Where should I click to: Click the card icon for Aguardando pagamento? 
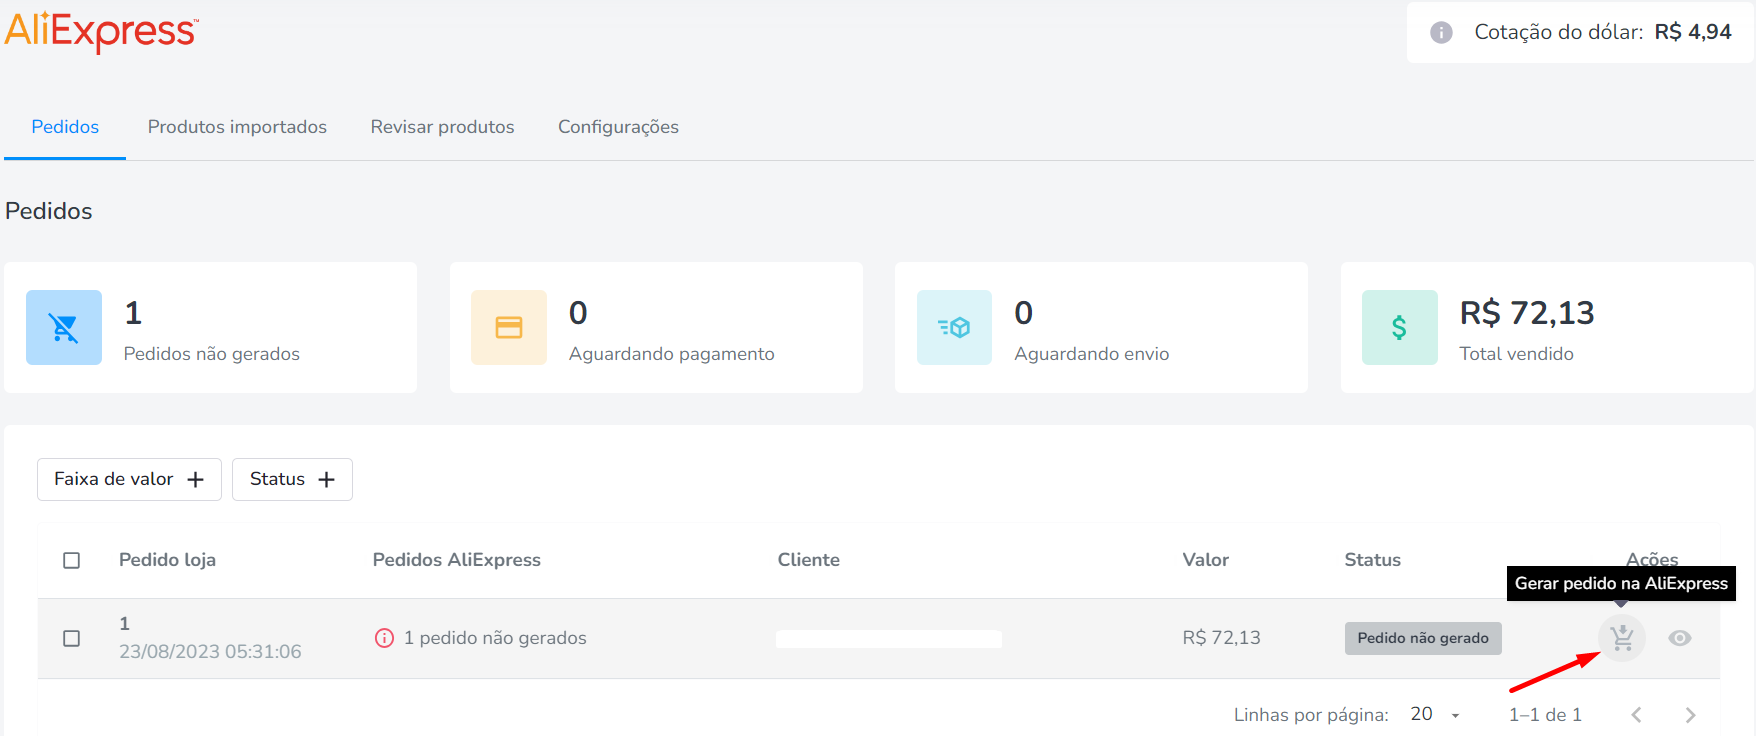click(509, 327)
